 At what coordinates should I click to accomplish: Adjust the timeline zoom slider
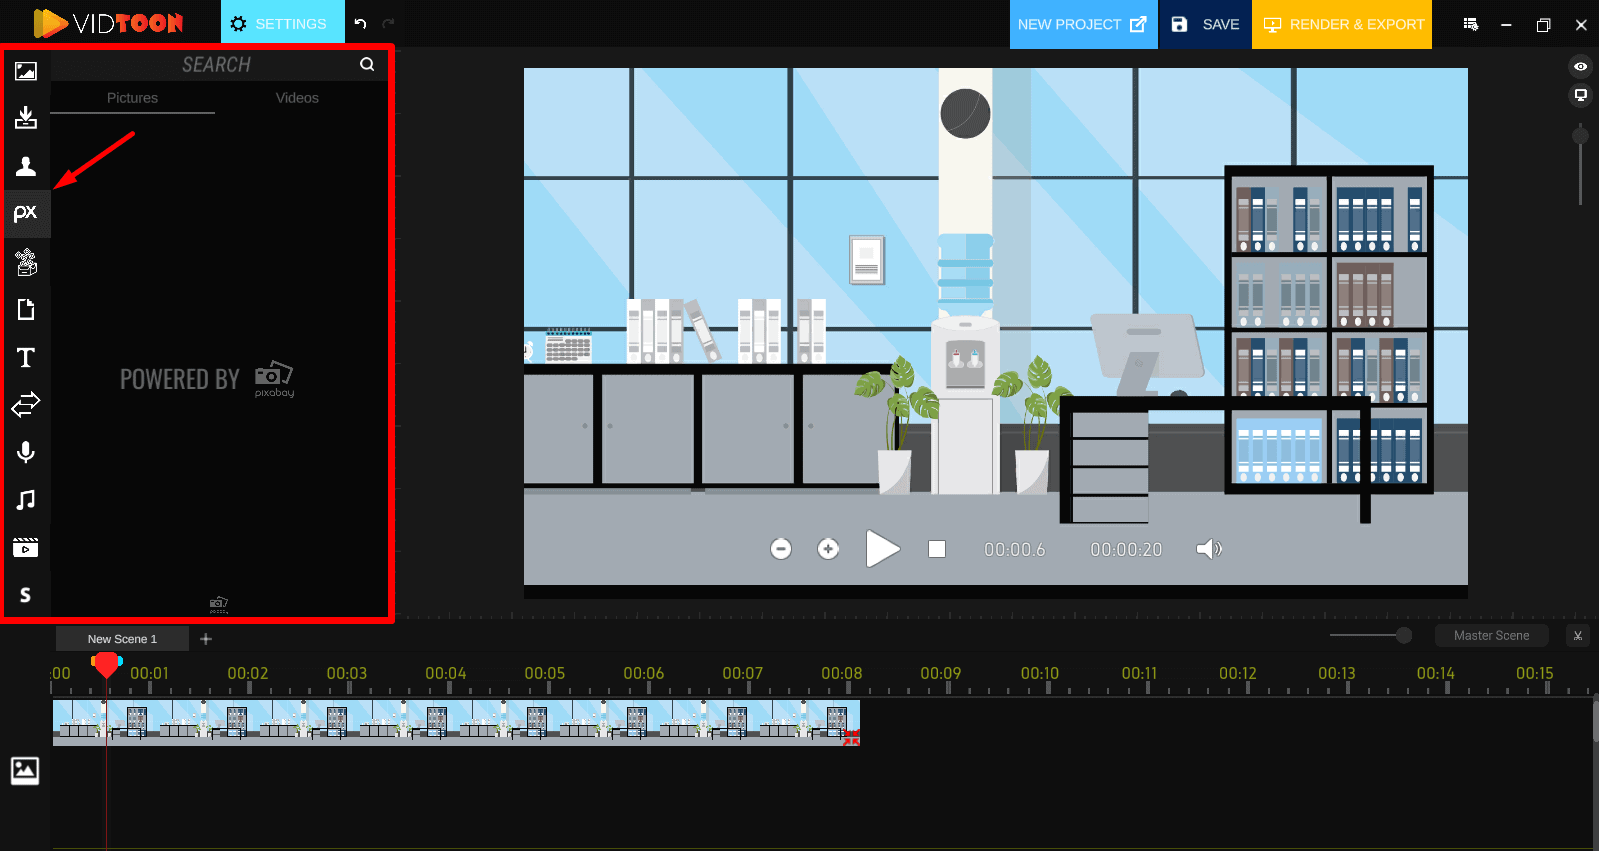click(x=1403, y=636)
